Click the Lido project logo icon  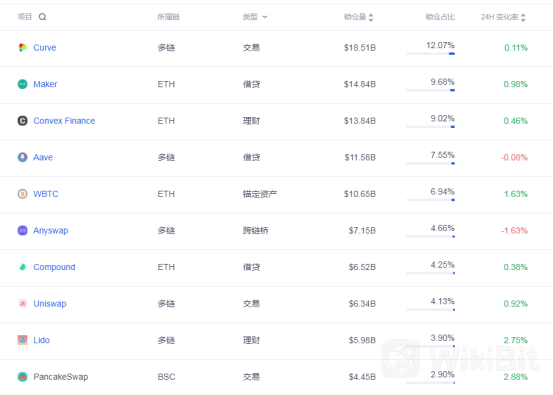click(x=23, y=340)
